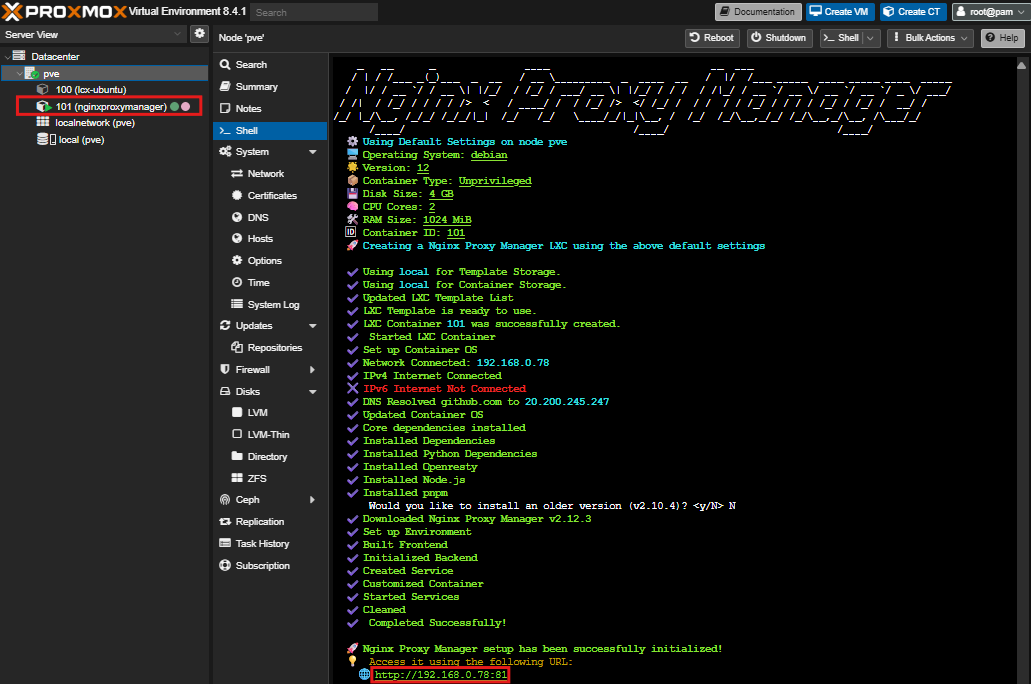Click the top Search input field

[314, 12]
